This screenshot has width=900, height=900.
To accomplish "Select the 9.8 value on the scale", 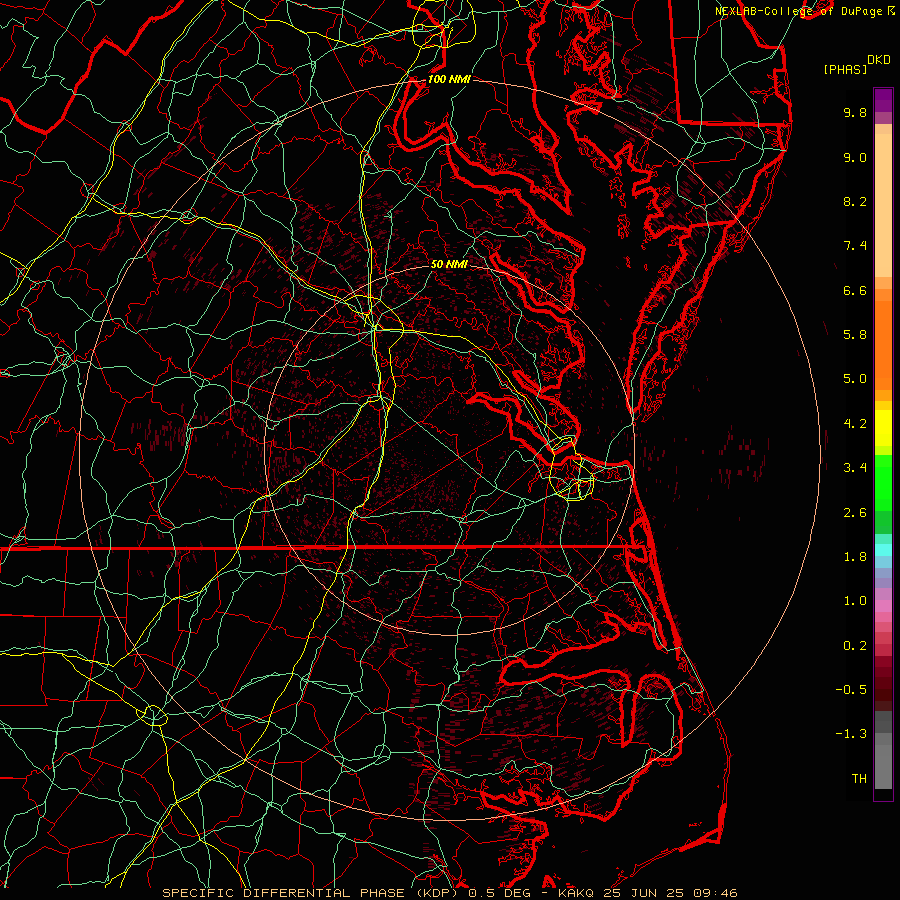I will click(855, 112).
